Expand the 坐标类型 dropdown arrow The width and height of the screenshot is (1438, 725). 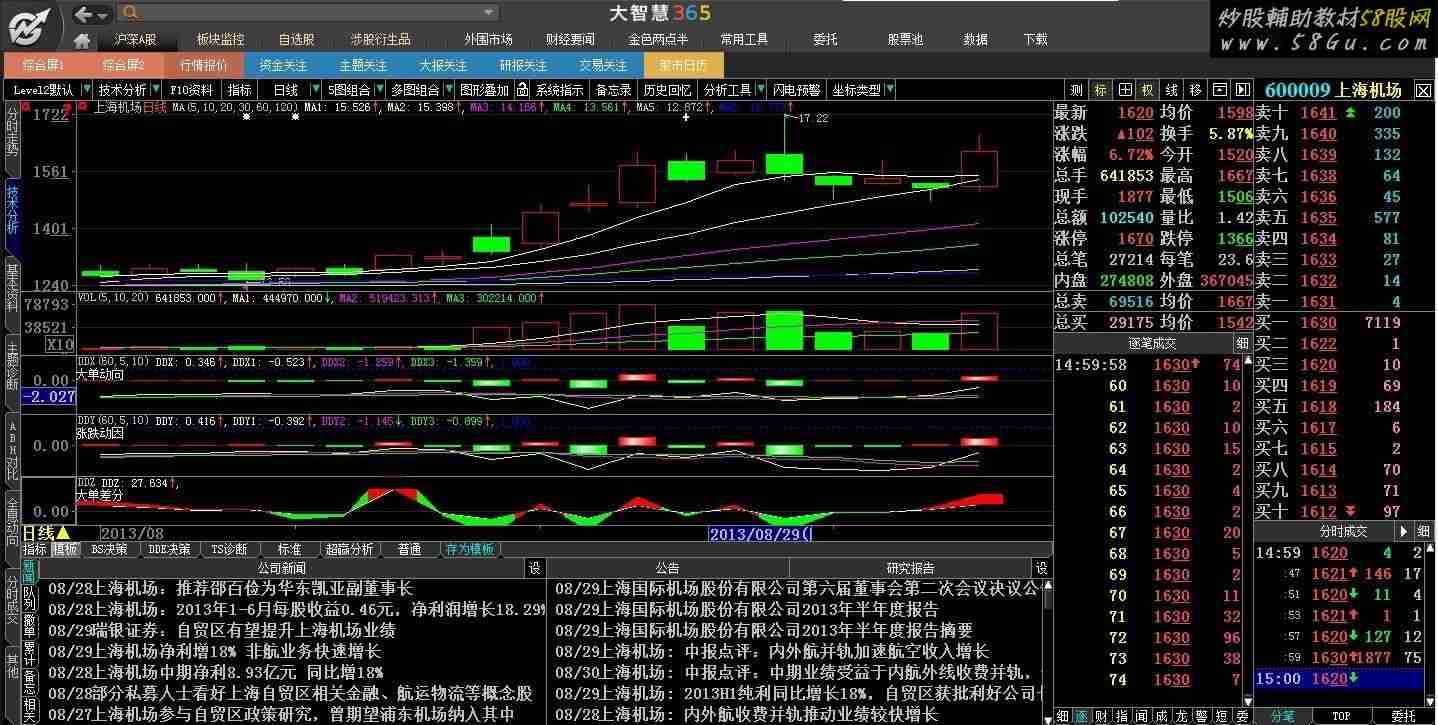click(x=889, y=90)
